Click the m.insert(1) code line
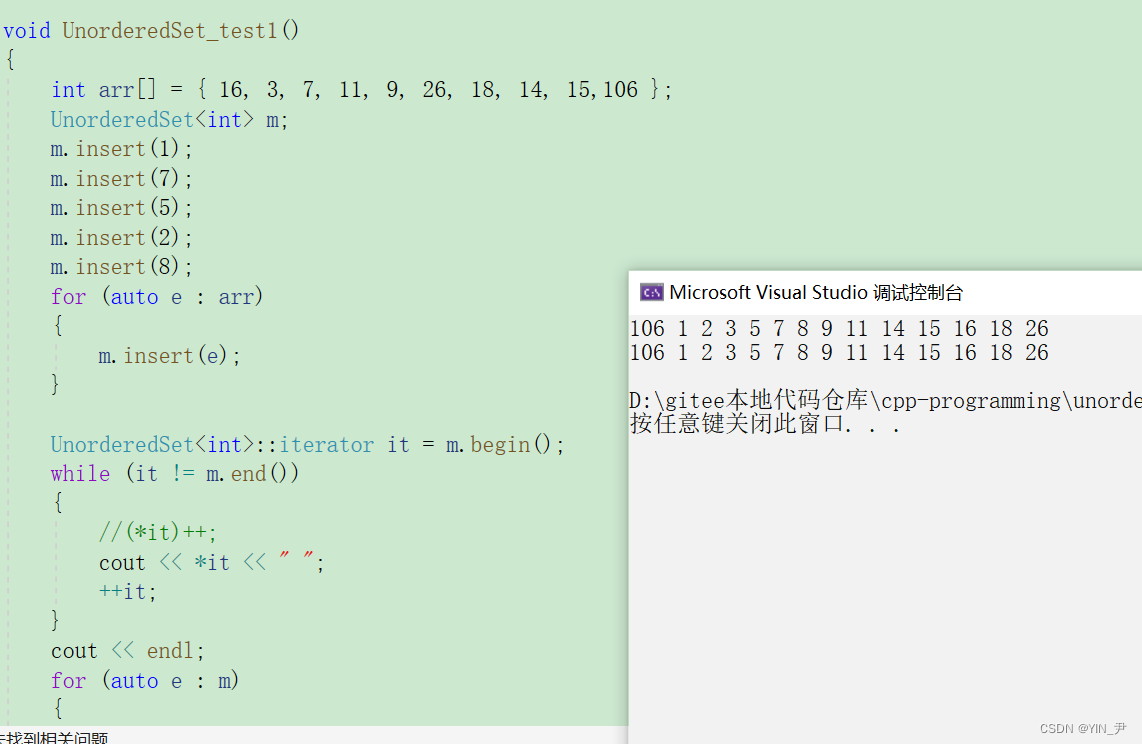 (x=122, y=149)
